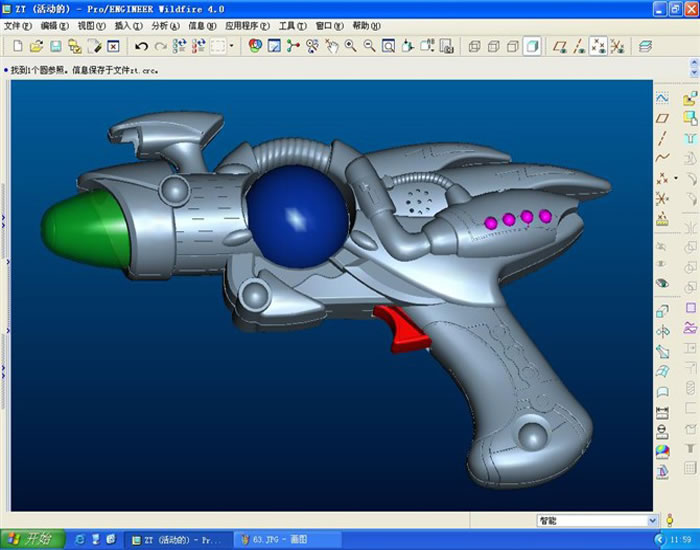Open the 文件(F) menu

(x=19, y=26)
